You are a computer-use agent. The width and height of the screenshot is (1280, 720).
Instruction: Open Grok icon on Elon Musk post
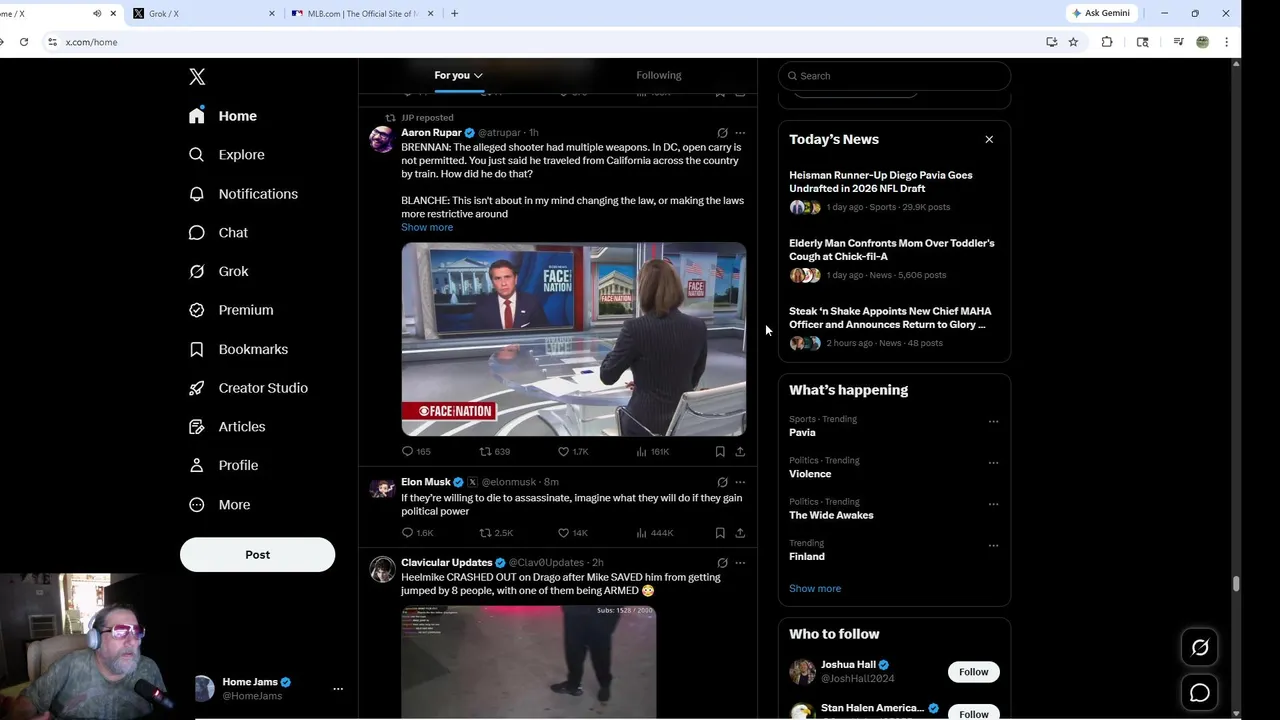[x=722, y=482]
